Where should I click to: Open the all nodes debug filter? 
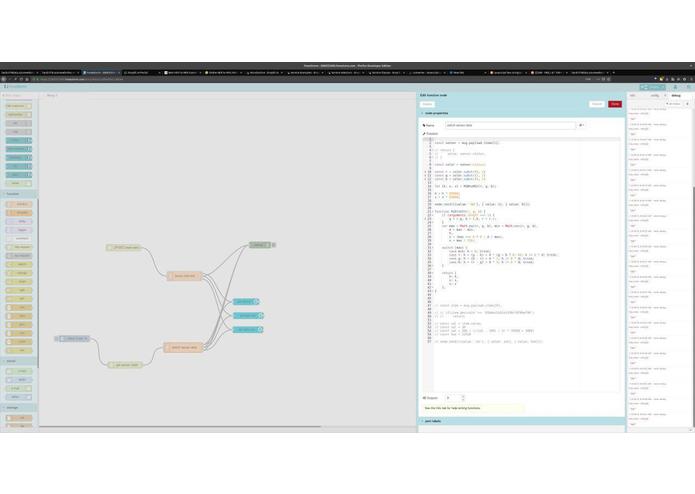point(673,104)
